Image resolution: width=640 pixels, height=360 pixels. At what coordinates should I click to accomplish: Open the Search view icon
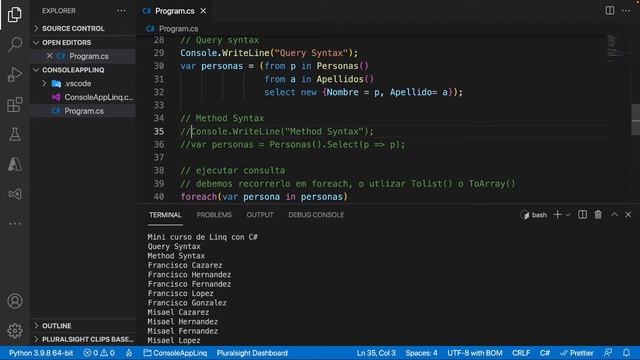point(15,44)
